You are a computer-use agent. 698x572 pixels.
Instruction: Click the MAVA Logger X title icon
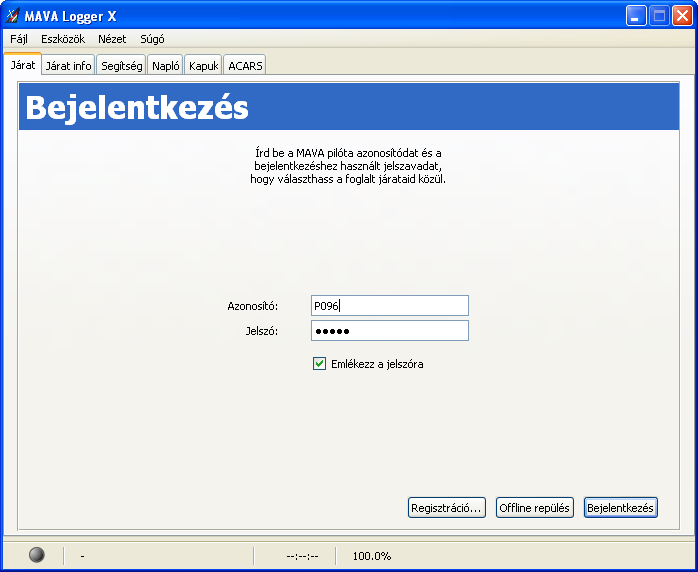point(13,16)
